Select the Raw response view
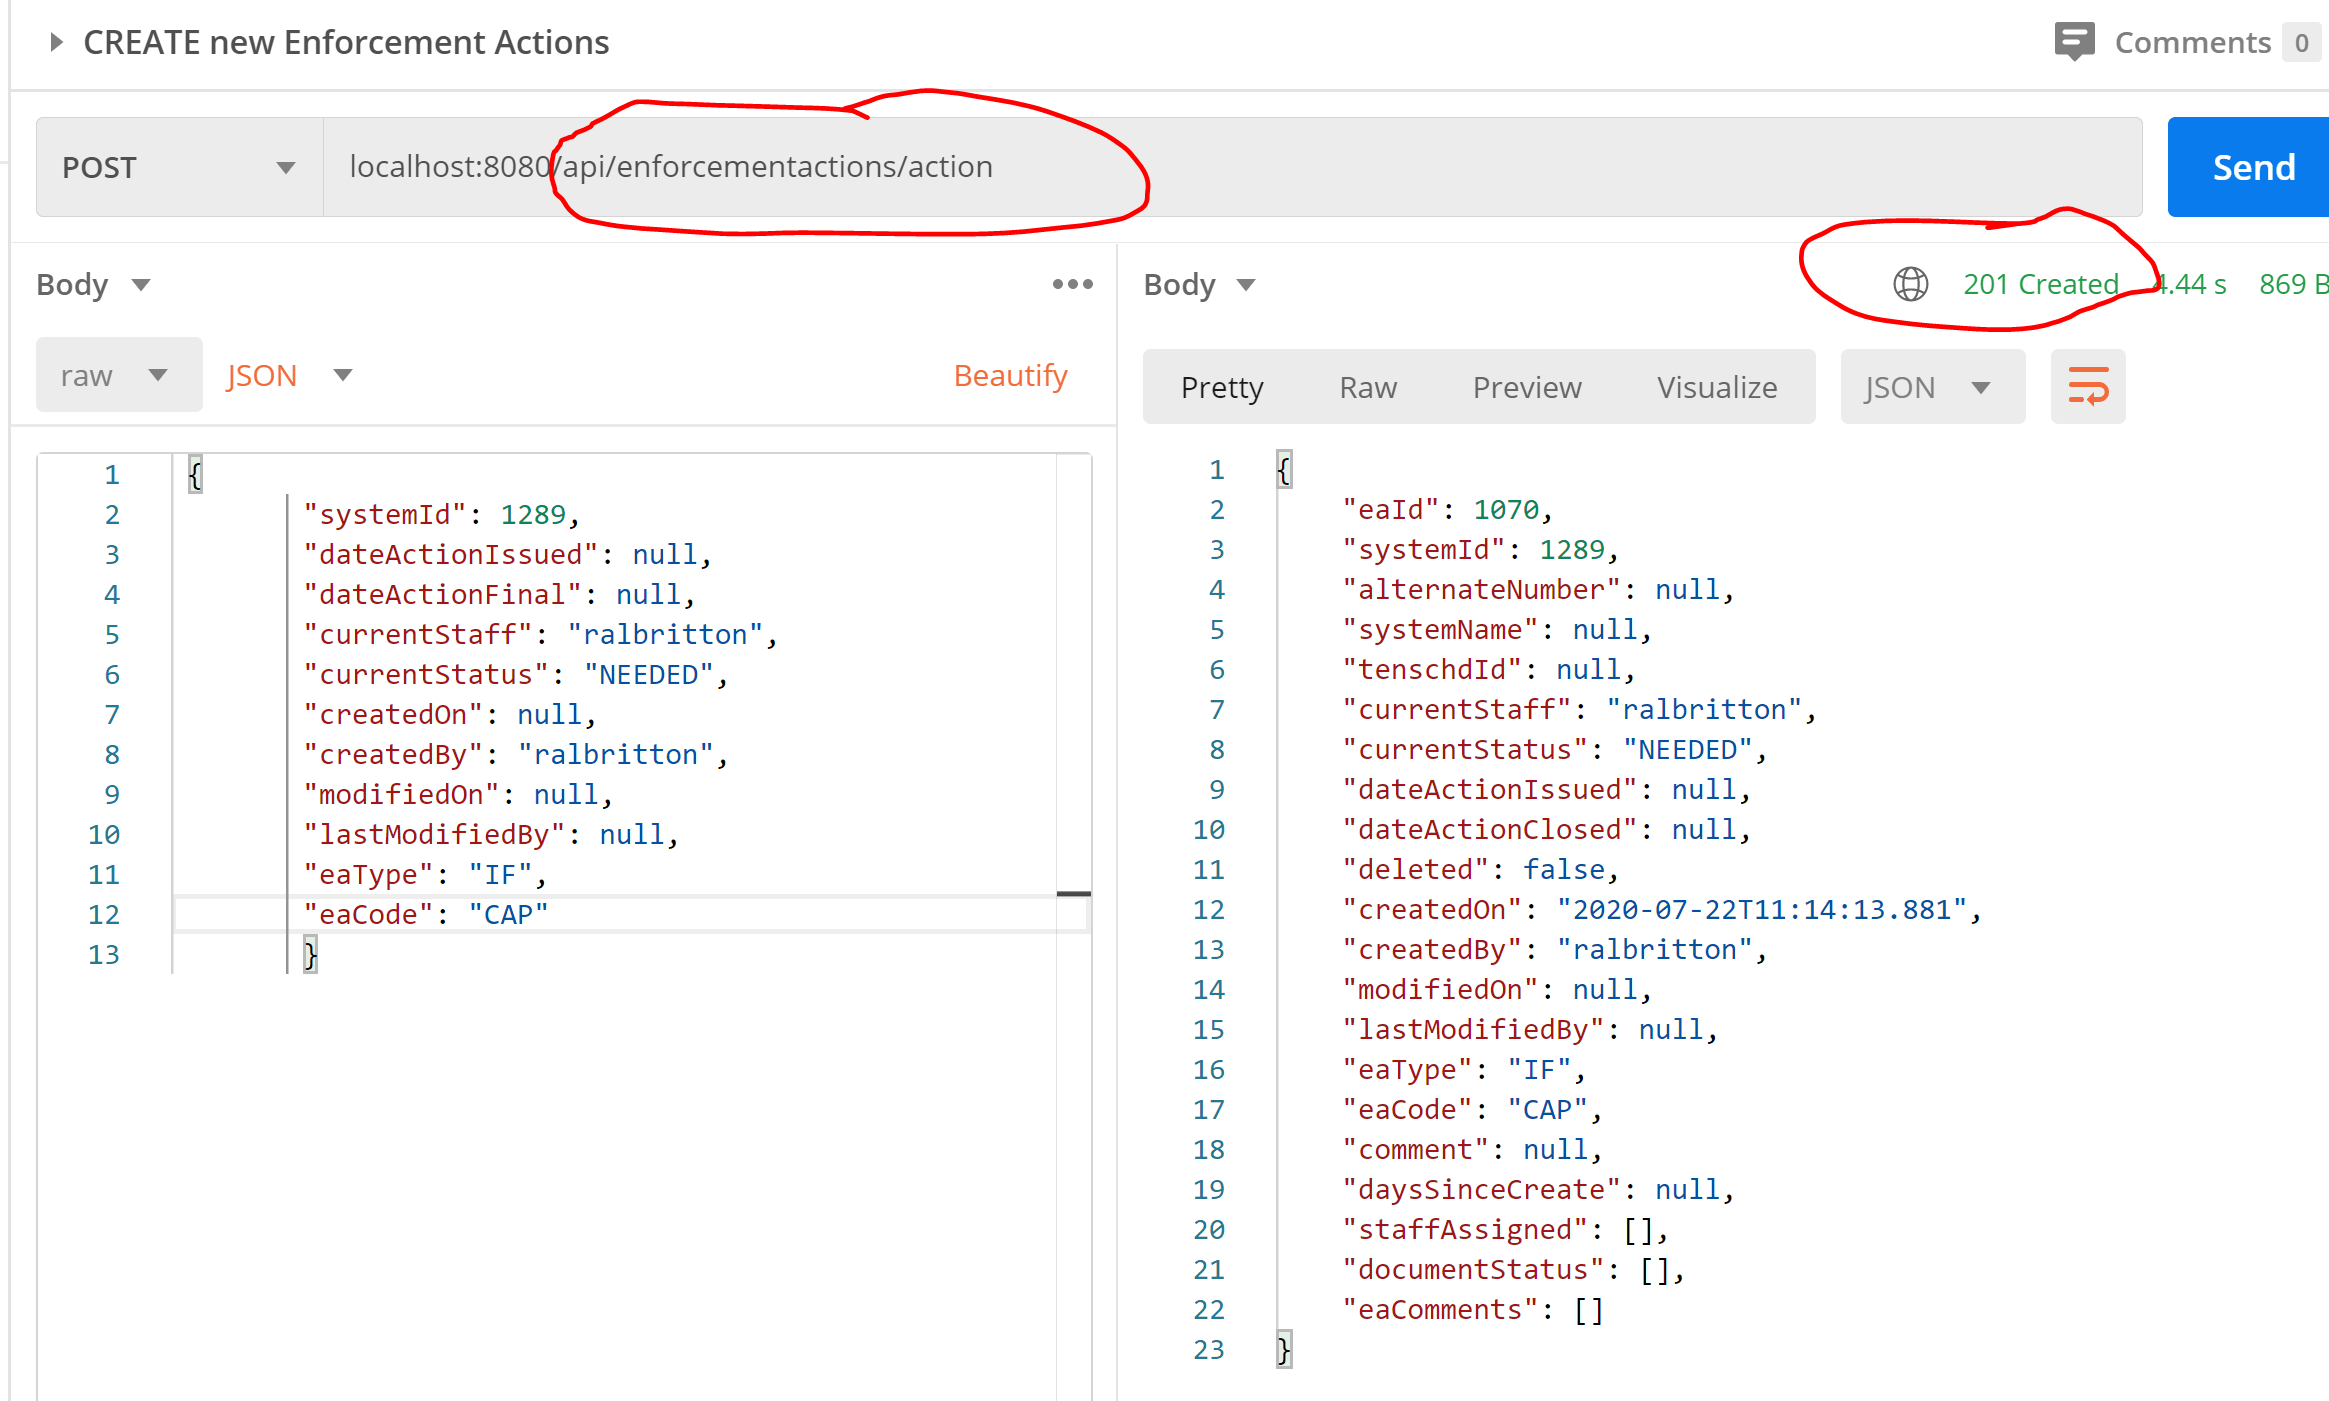Screen dimensions: 2329x1401 click(x=1366, y=387)
